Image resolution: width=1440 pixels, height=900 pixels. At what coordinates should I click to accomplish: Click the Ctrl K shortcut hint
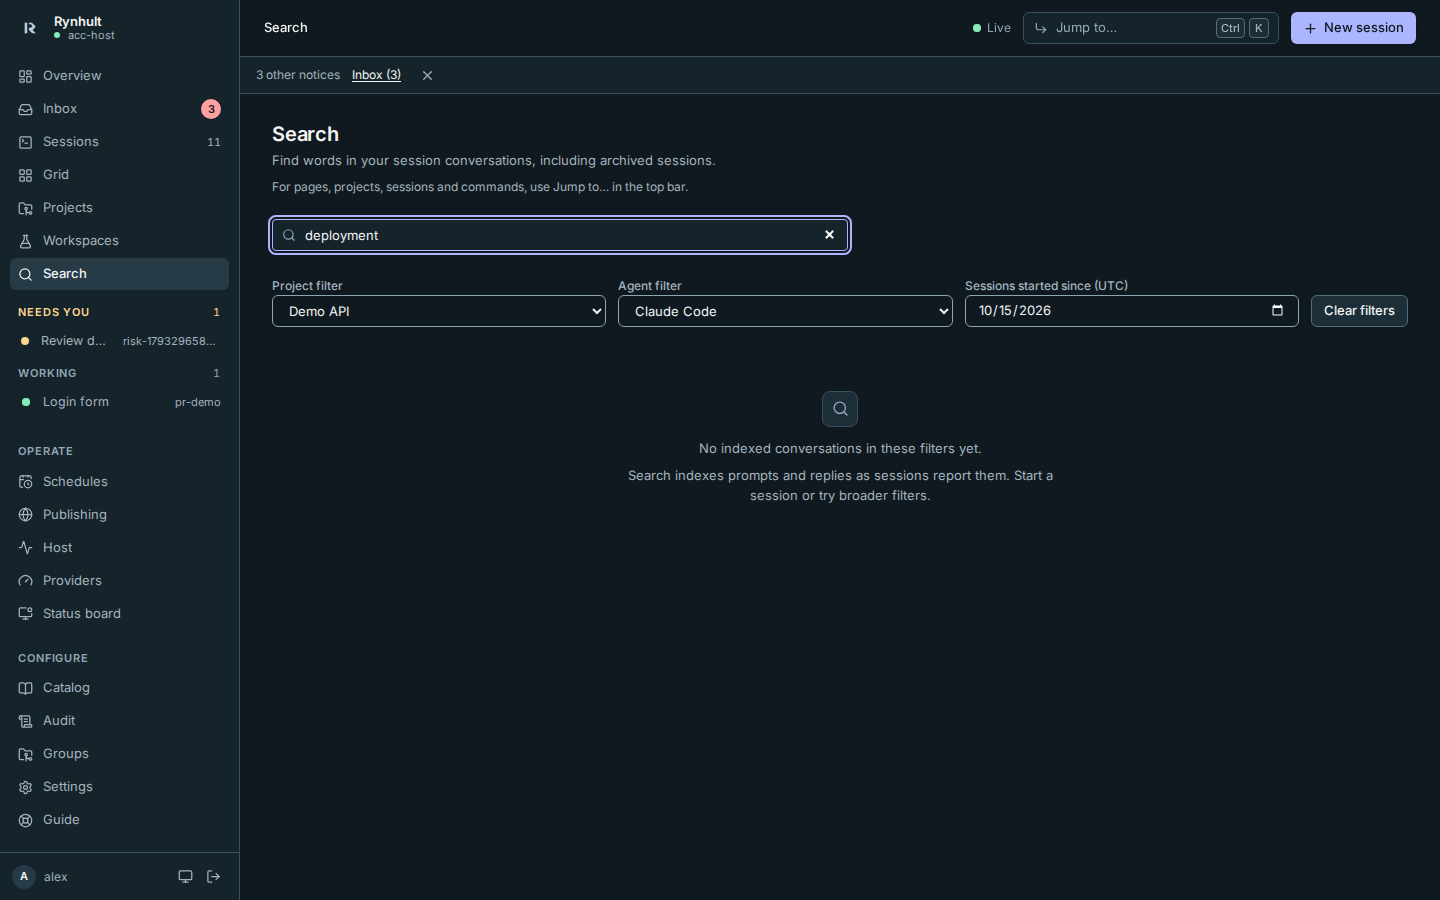click(x=1242, y=28)
